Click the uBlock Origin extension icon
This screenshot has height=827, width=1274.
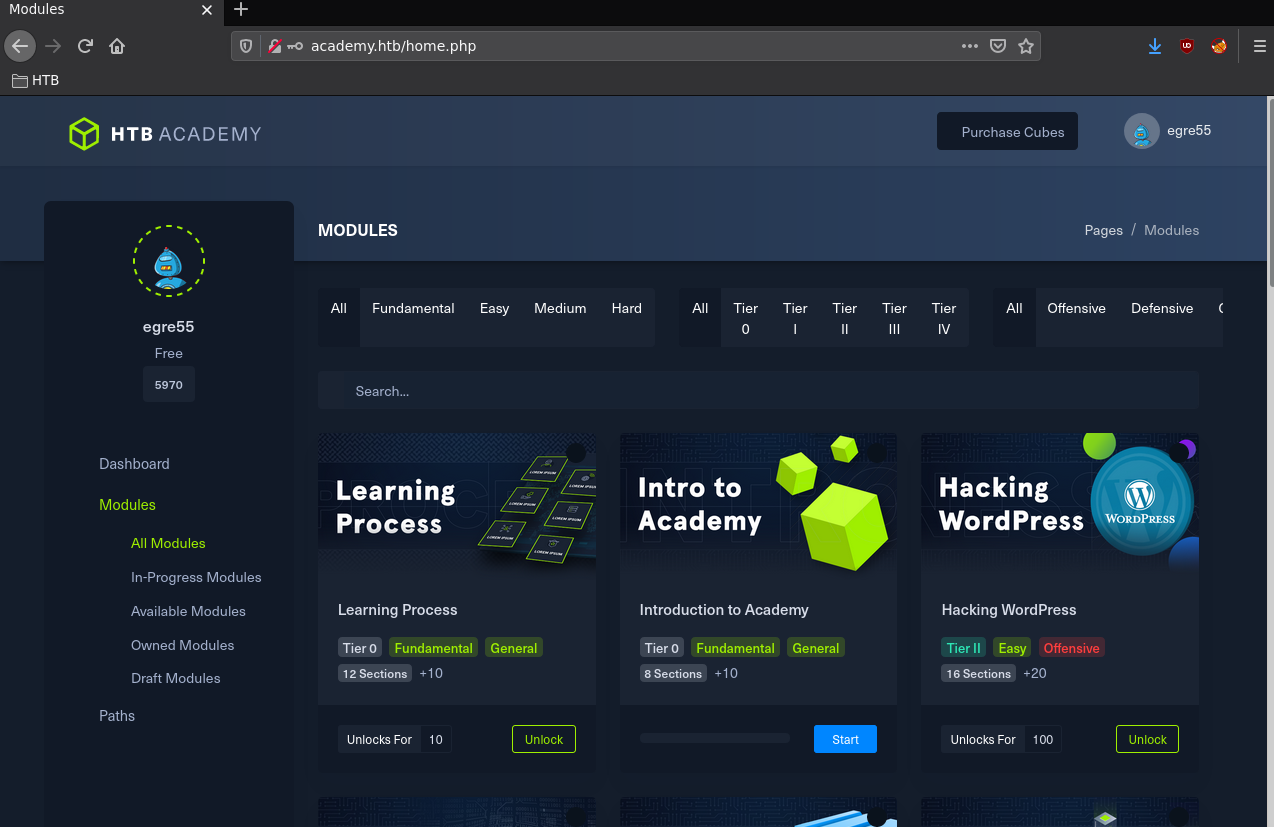(1187, 46)
